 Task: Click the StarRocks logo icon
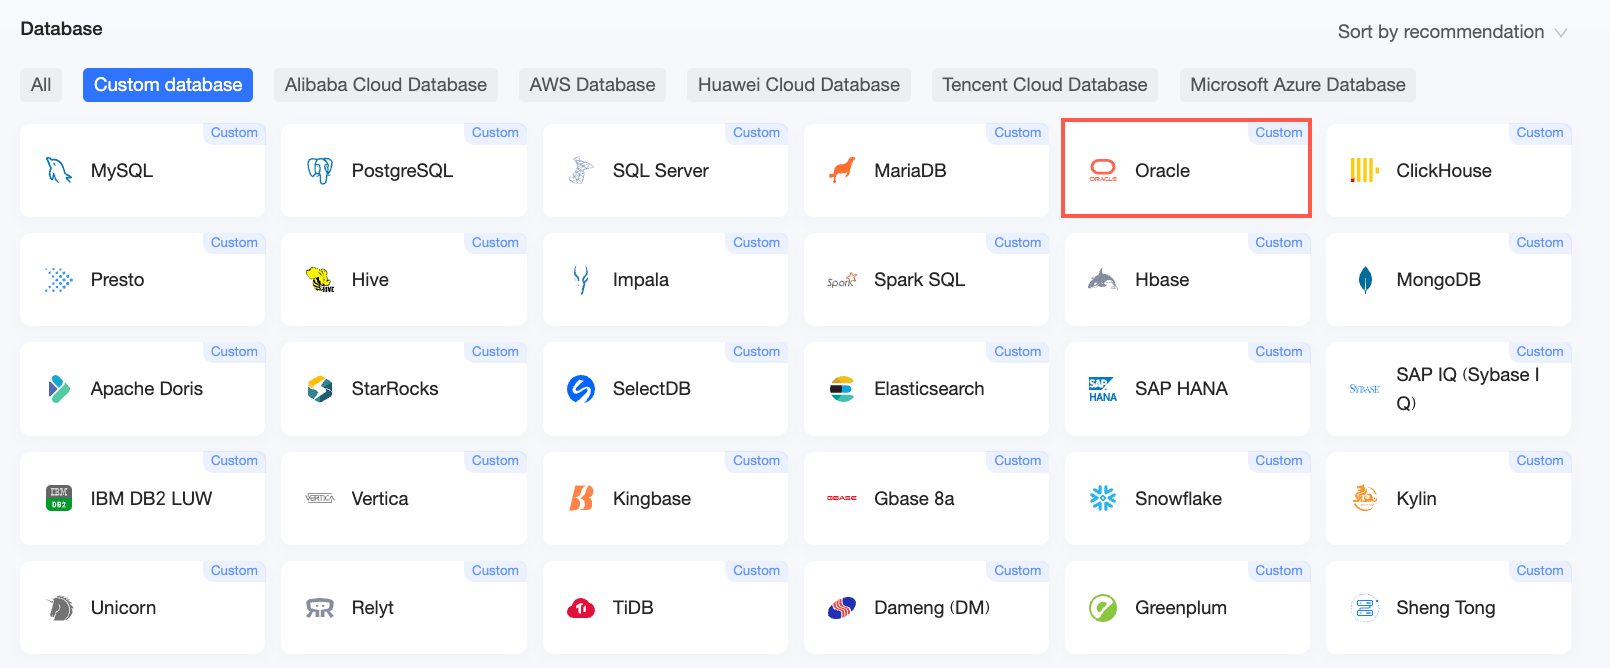(320, 389)
